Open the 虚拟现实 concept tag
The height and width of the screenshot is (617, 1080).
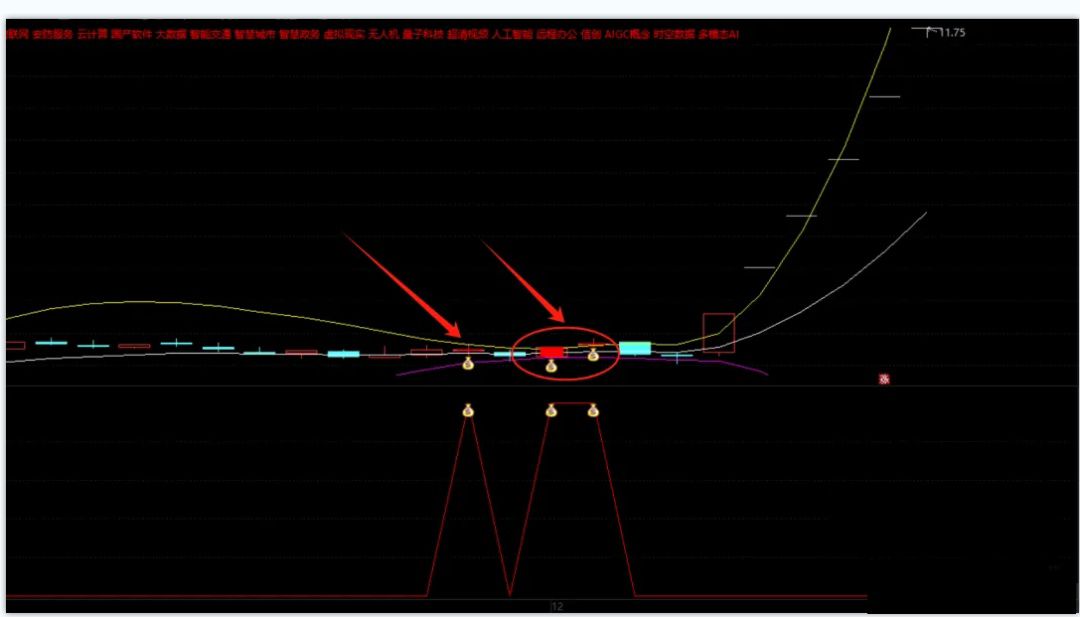point(344,34)
